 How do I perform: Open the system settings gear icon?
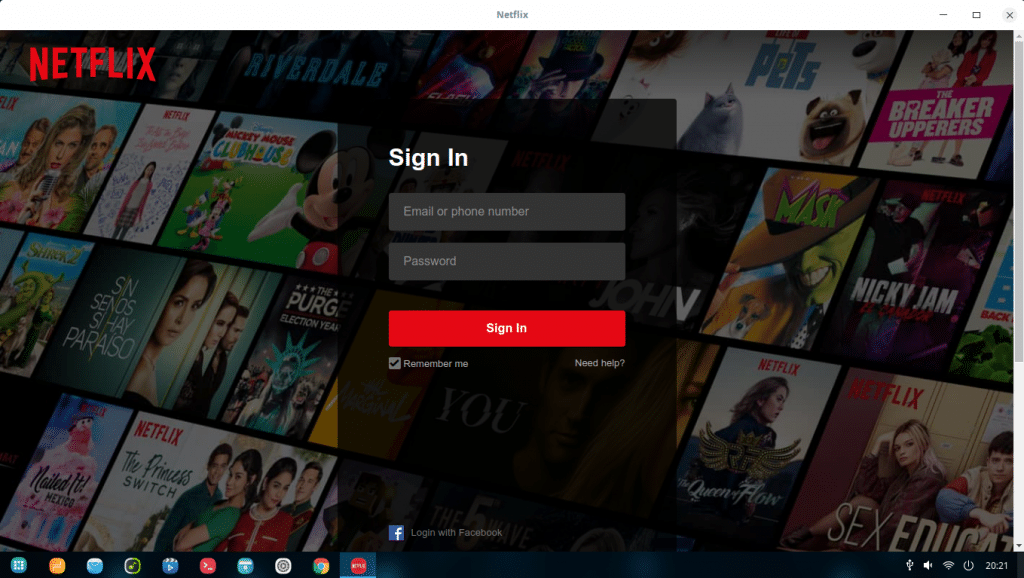click(283, 566)
